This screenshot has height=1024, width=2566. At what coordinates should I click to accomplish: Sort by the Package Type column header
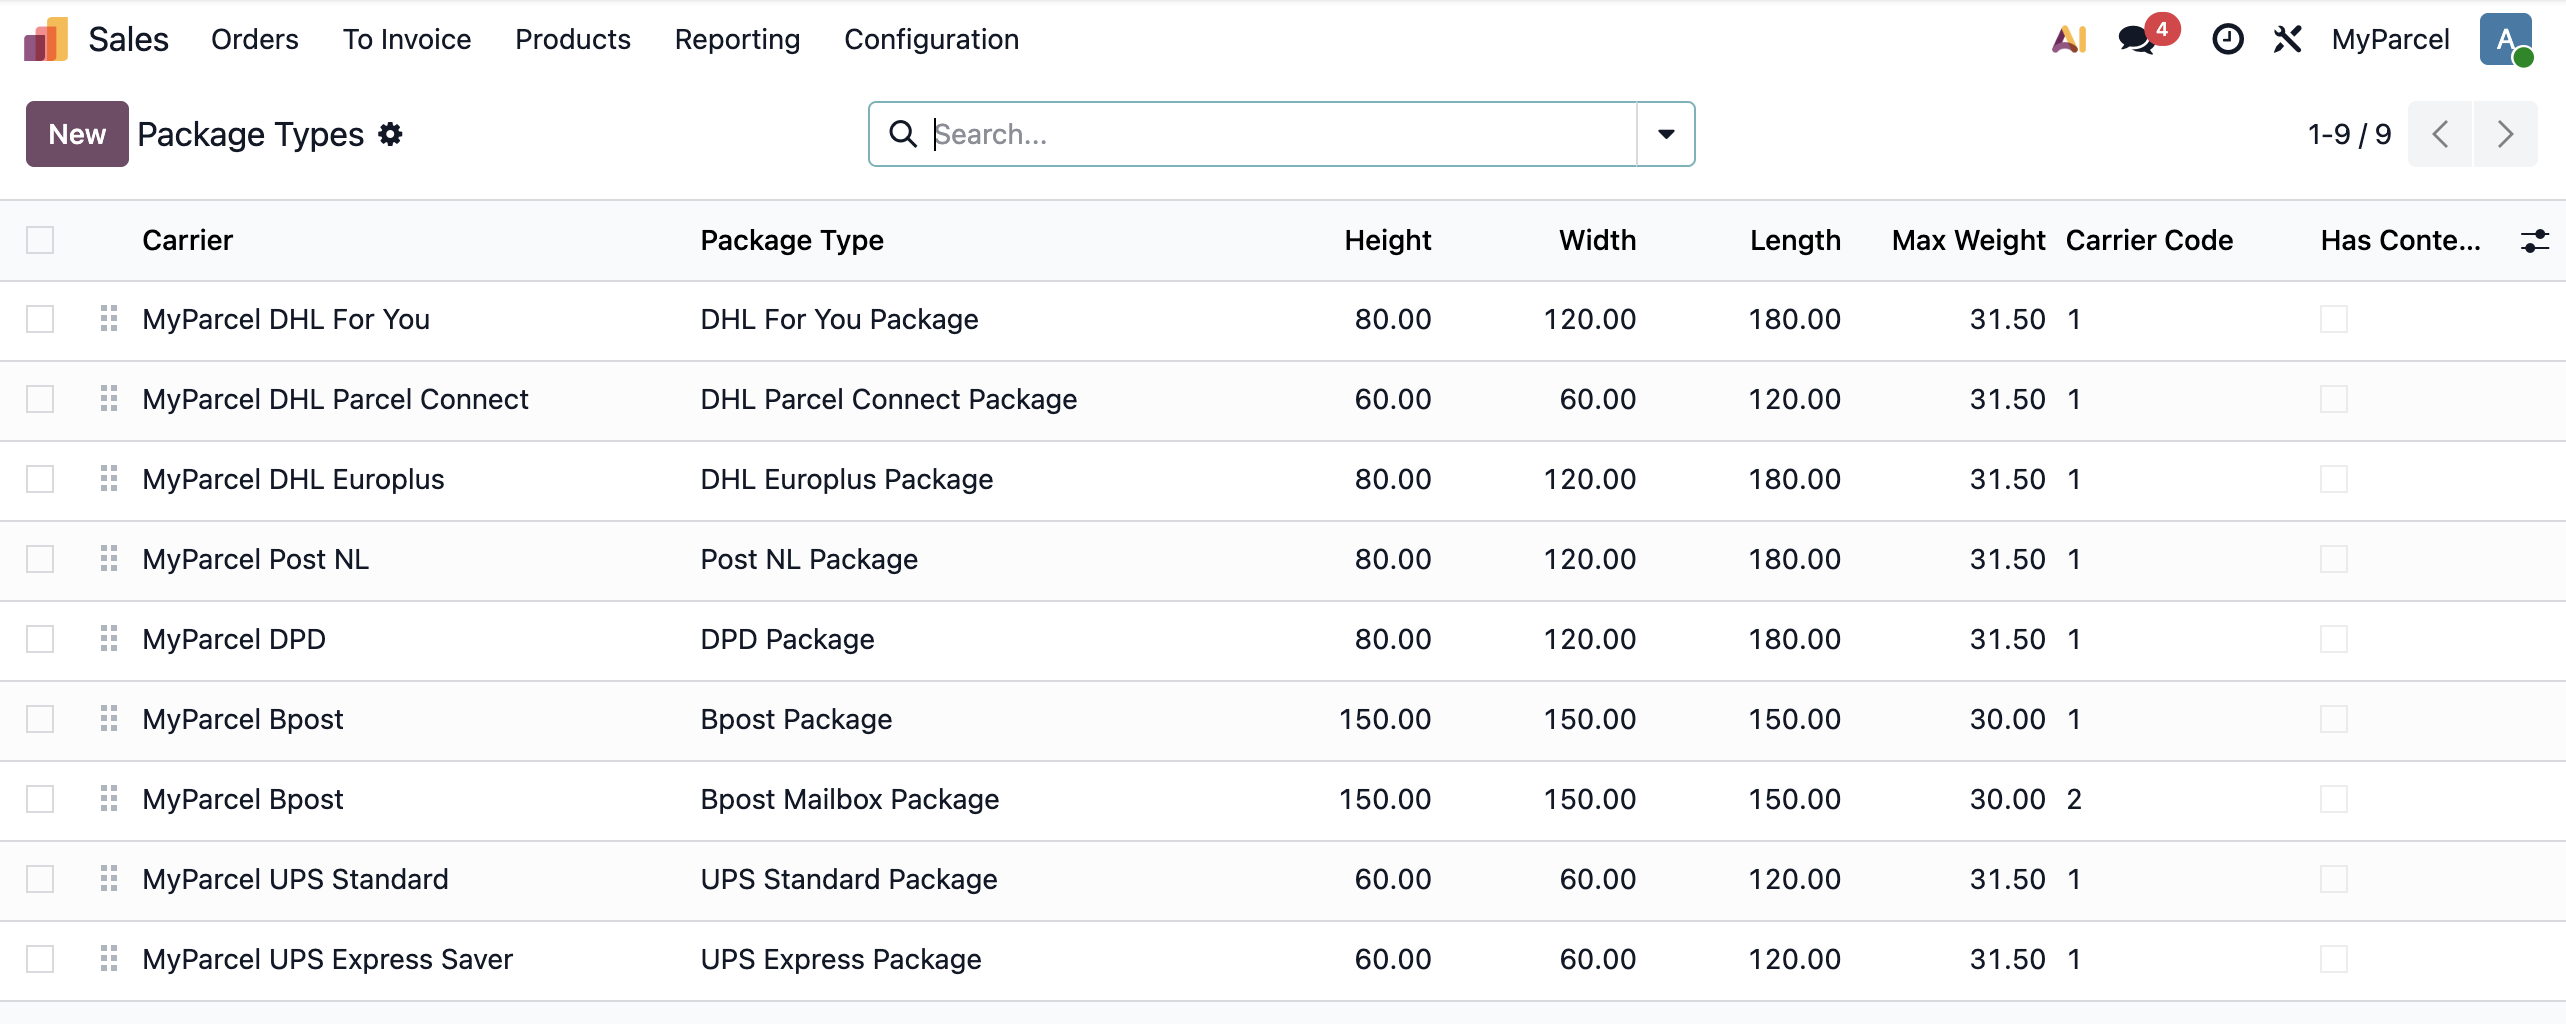pos(792,240)
